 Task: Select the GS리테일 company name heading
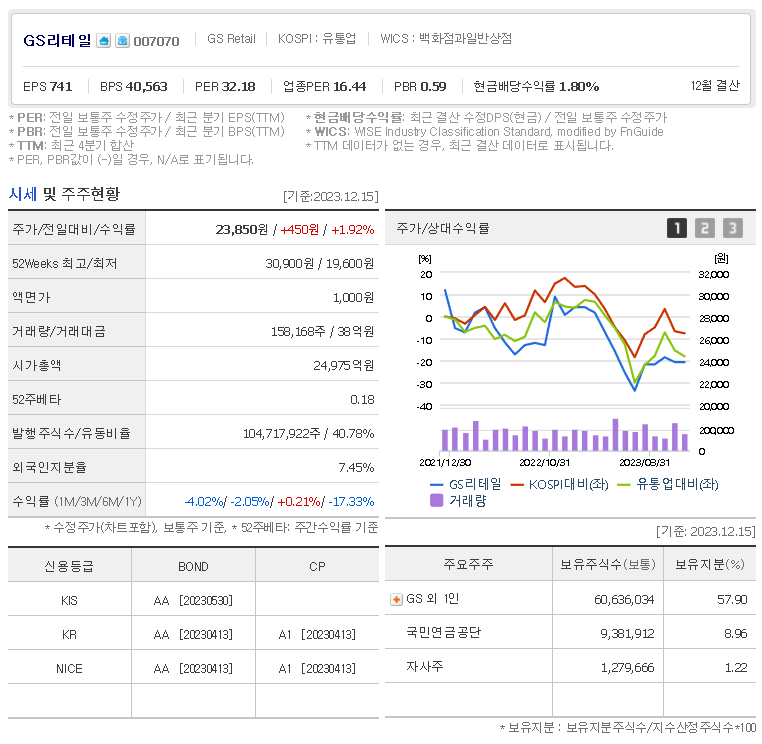[57, 40]
